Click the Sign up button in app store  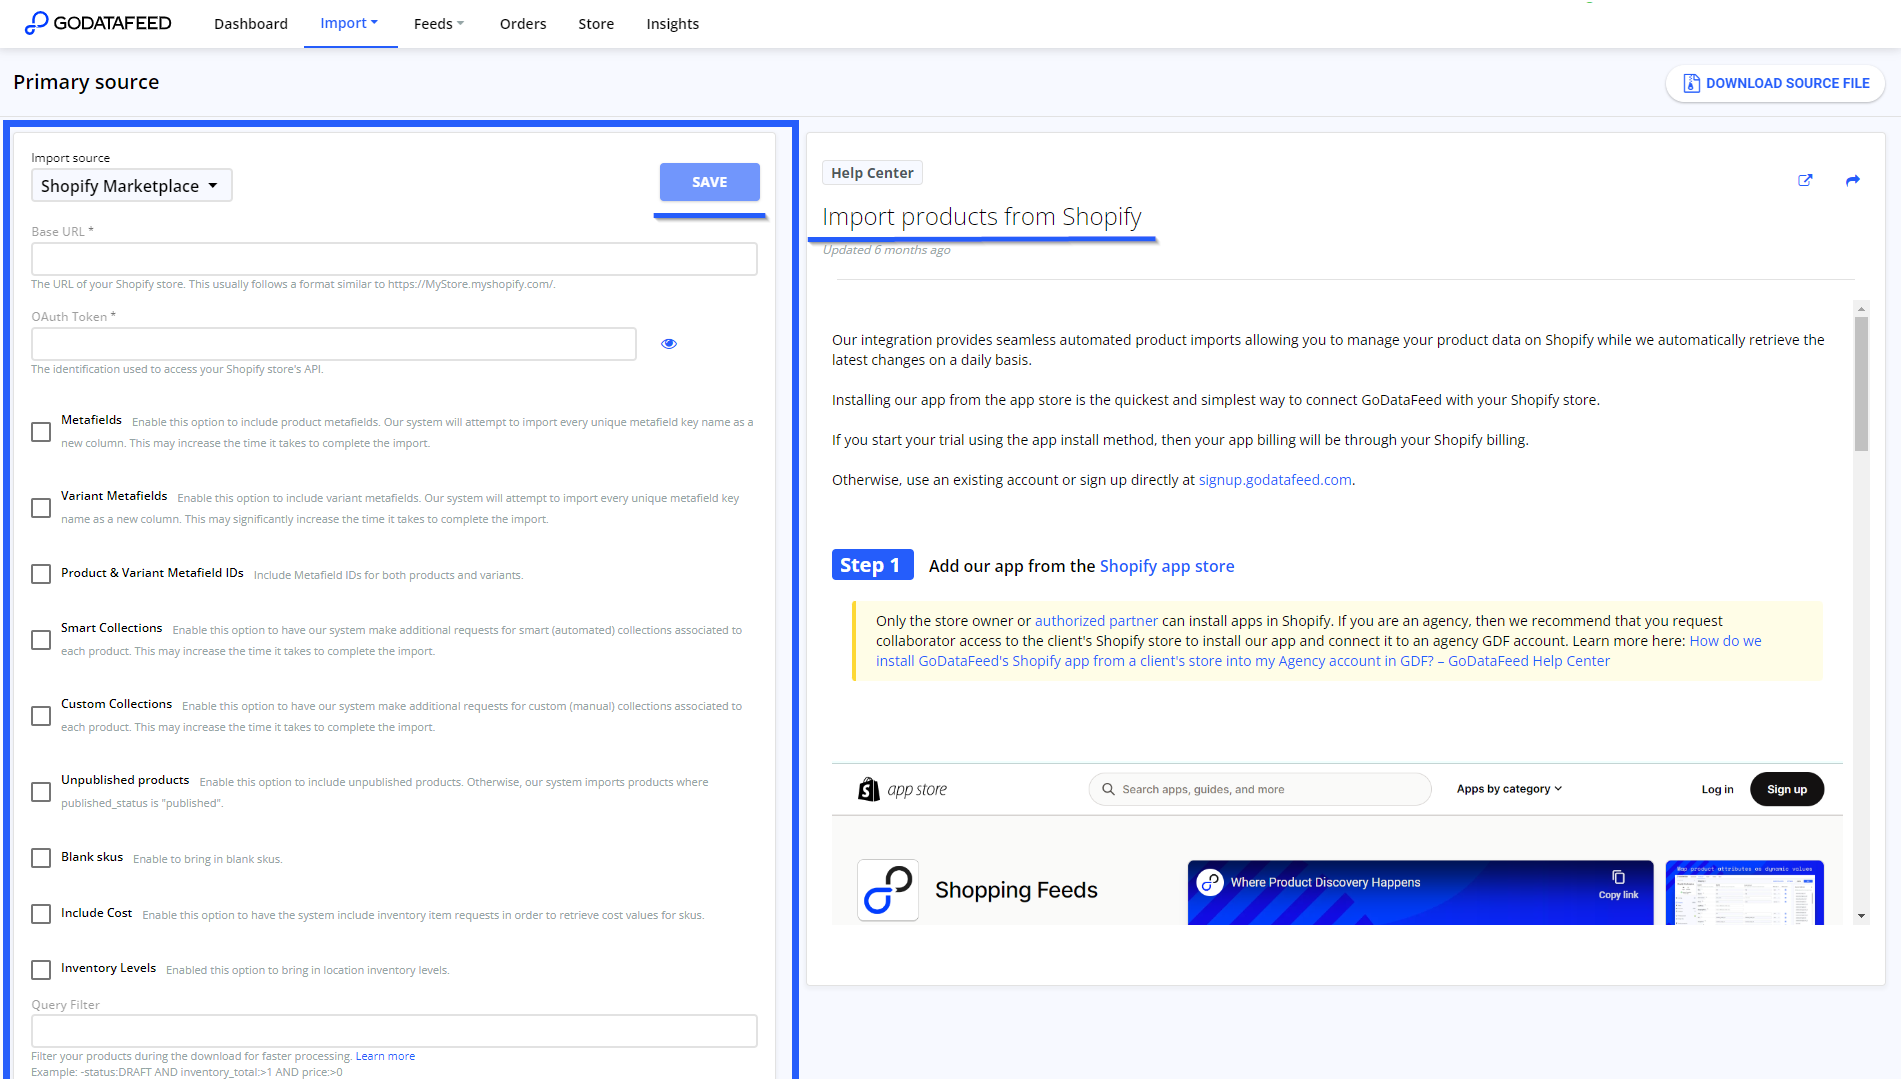point(1786,789)
